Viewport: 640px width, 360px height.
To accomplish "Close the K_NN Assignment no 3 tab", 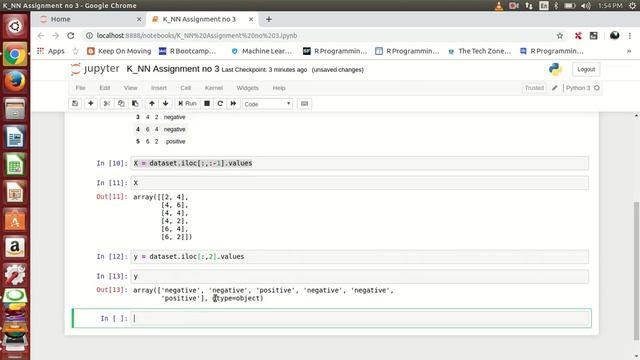I will pyautogui.click(x=251, y=19).
